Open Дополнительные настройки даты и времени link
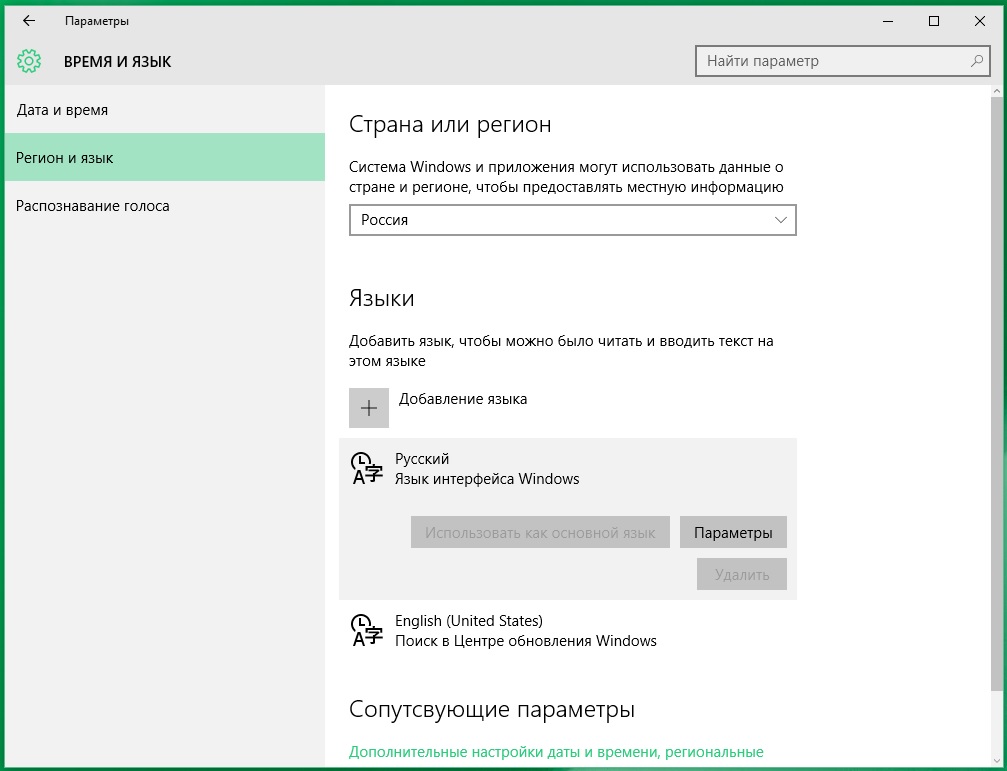This screenshot has width=1007, height=771. pyautogui.click(x=556, y=750)
